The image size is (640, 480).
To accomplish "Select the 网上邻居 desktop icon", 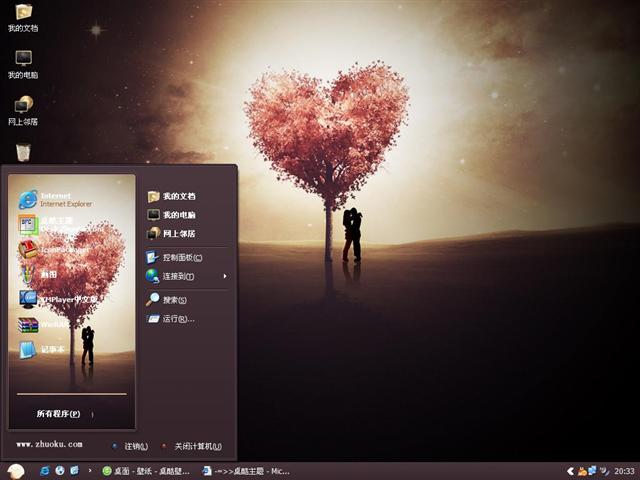I will click(x=23, y=110).
